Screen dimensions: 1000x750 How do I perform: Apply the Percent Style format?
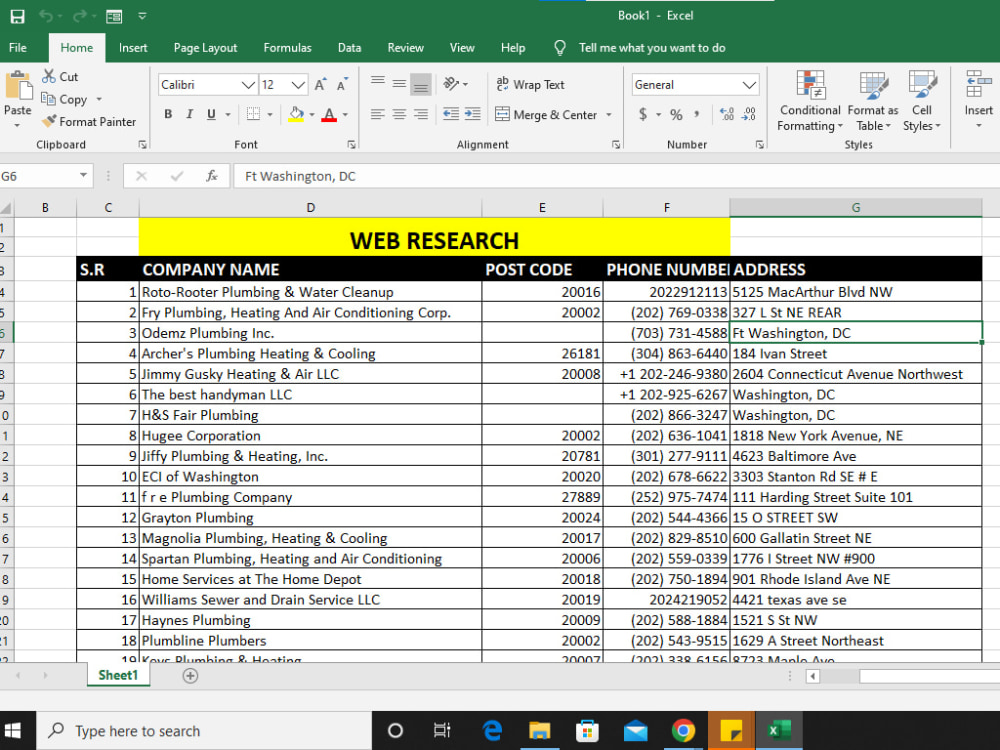pyautogui.click(x=677, y=114)
